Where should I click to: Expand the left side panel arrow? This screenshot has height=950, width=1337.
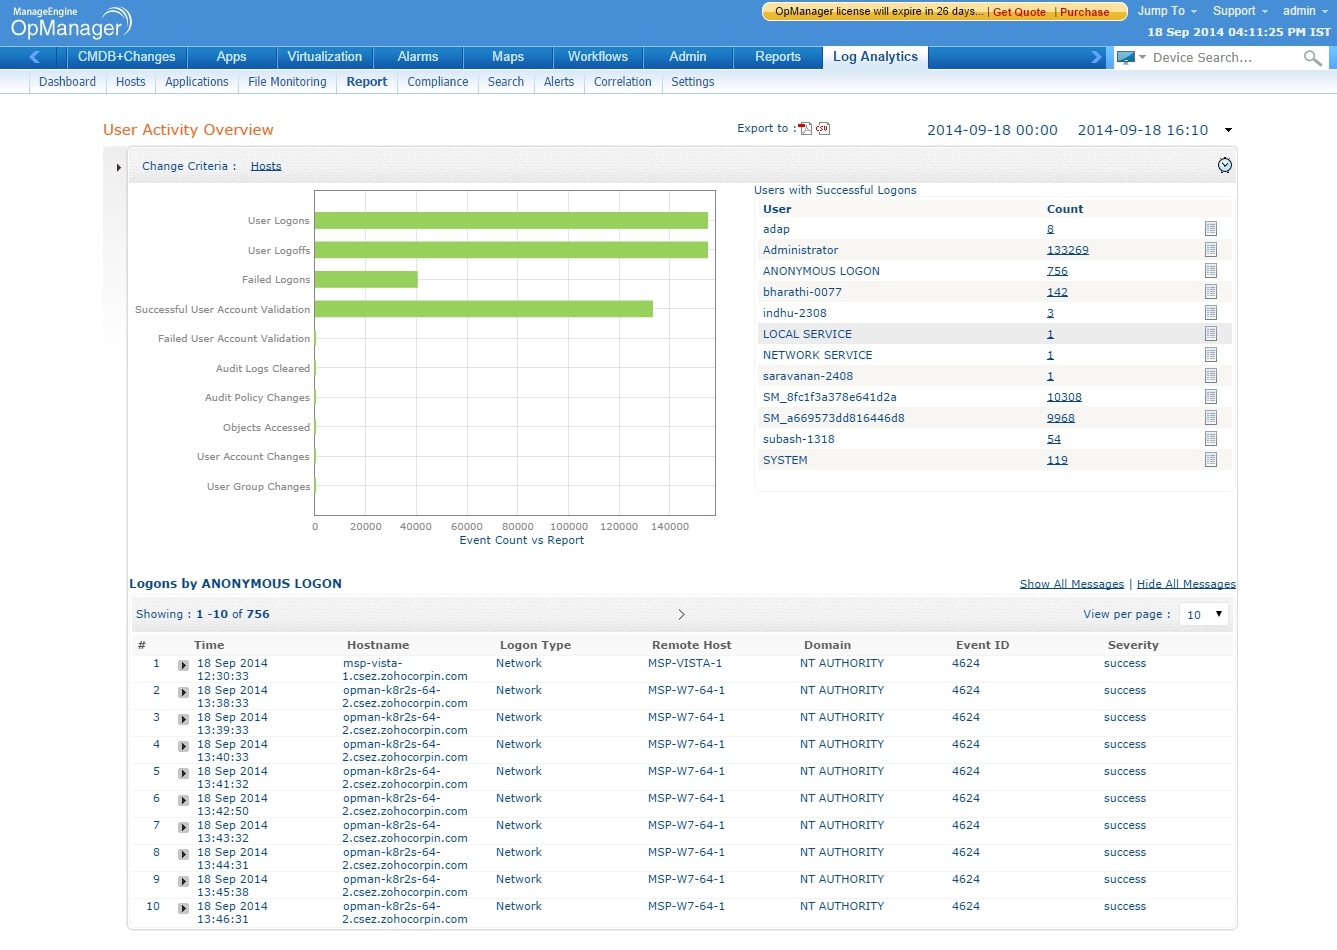119,167
